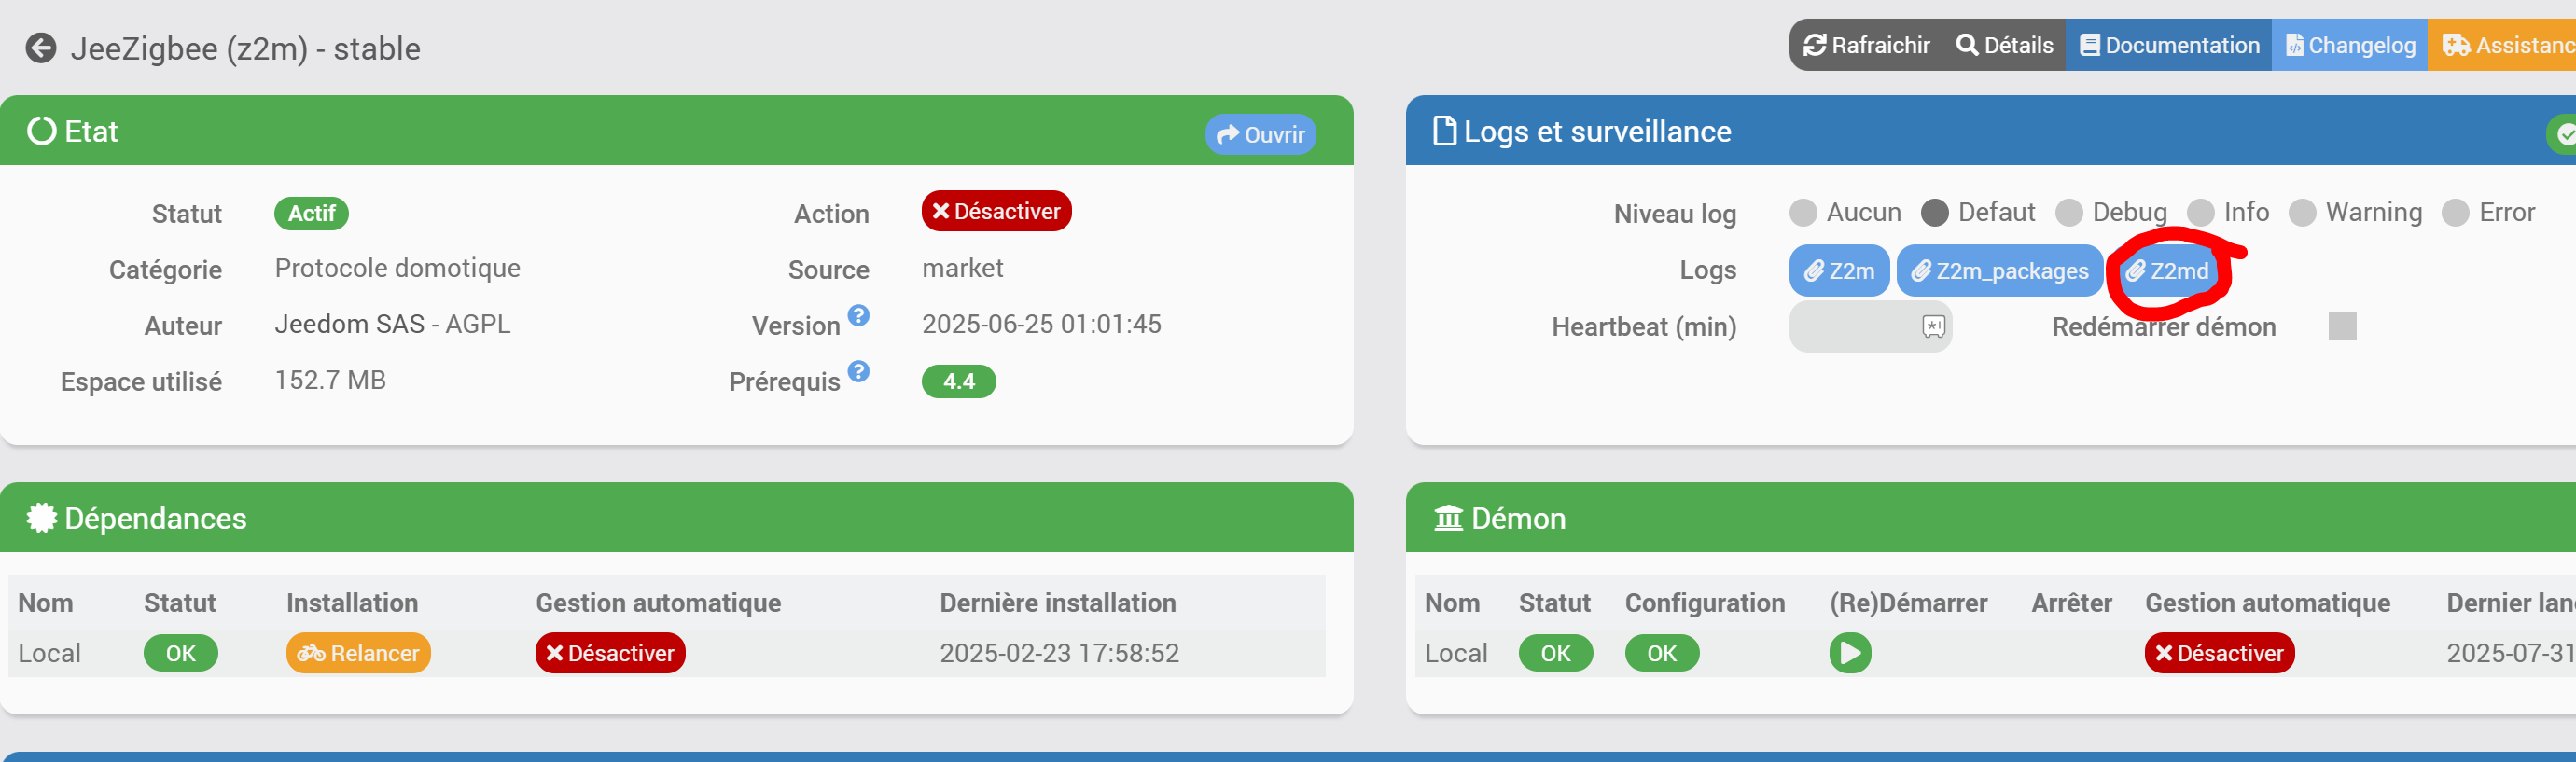Click the Jeedom SAS - AGPL author text
The height and width of the screenshot is (762, 2576).
[392, 324]
